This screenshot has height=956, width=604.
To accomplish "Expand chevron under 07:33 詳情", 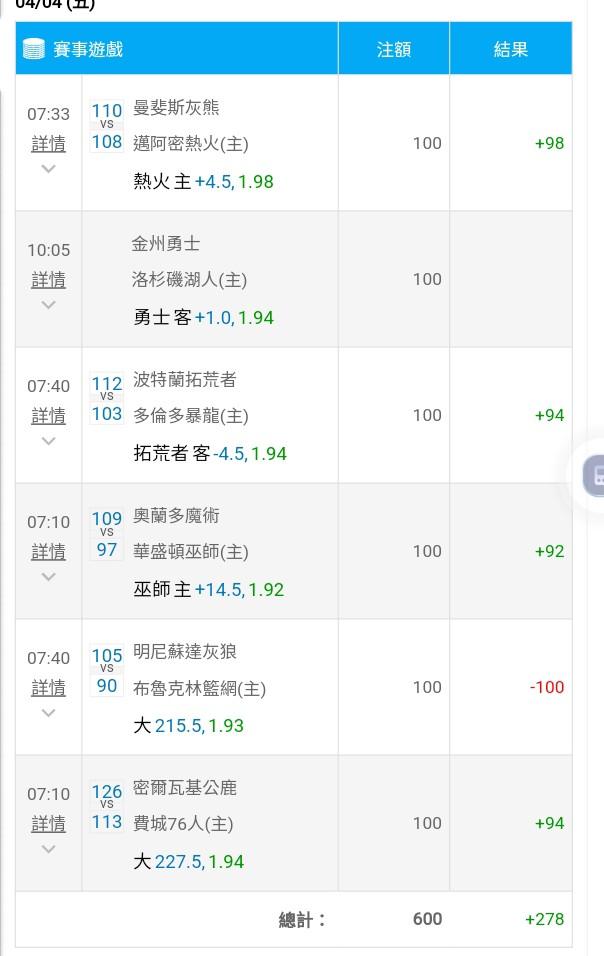I will coord(48,169).
